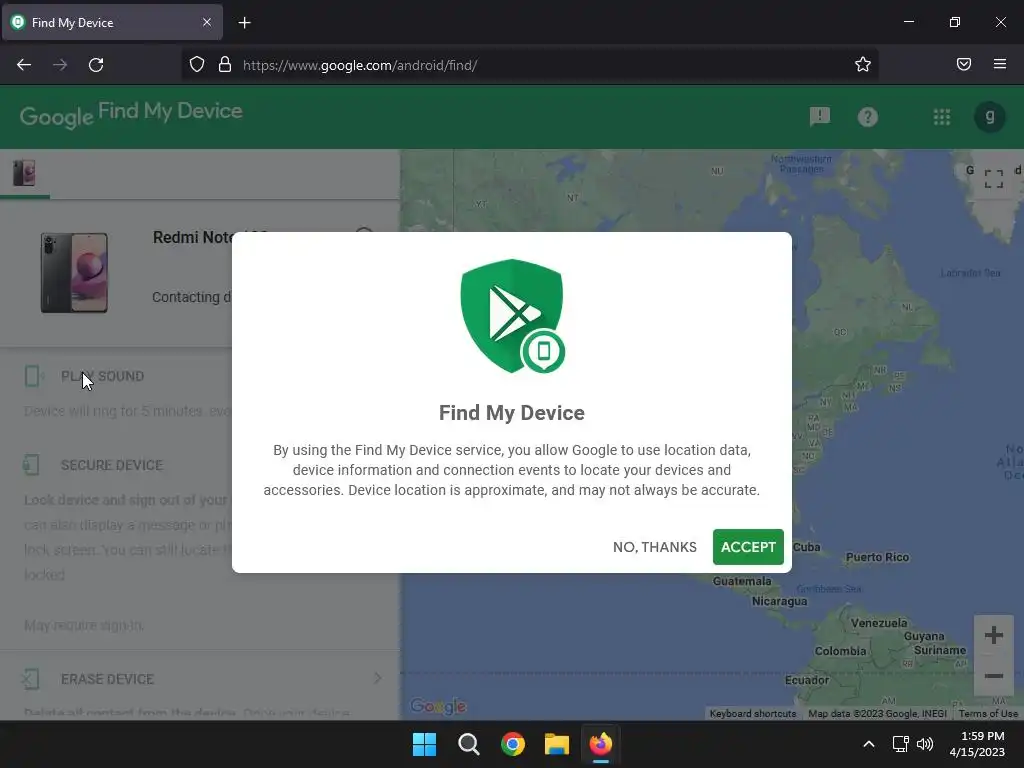Open the Windows Start menu

(424, 744)
